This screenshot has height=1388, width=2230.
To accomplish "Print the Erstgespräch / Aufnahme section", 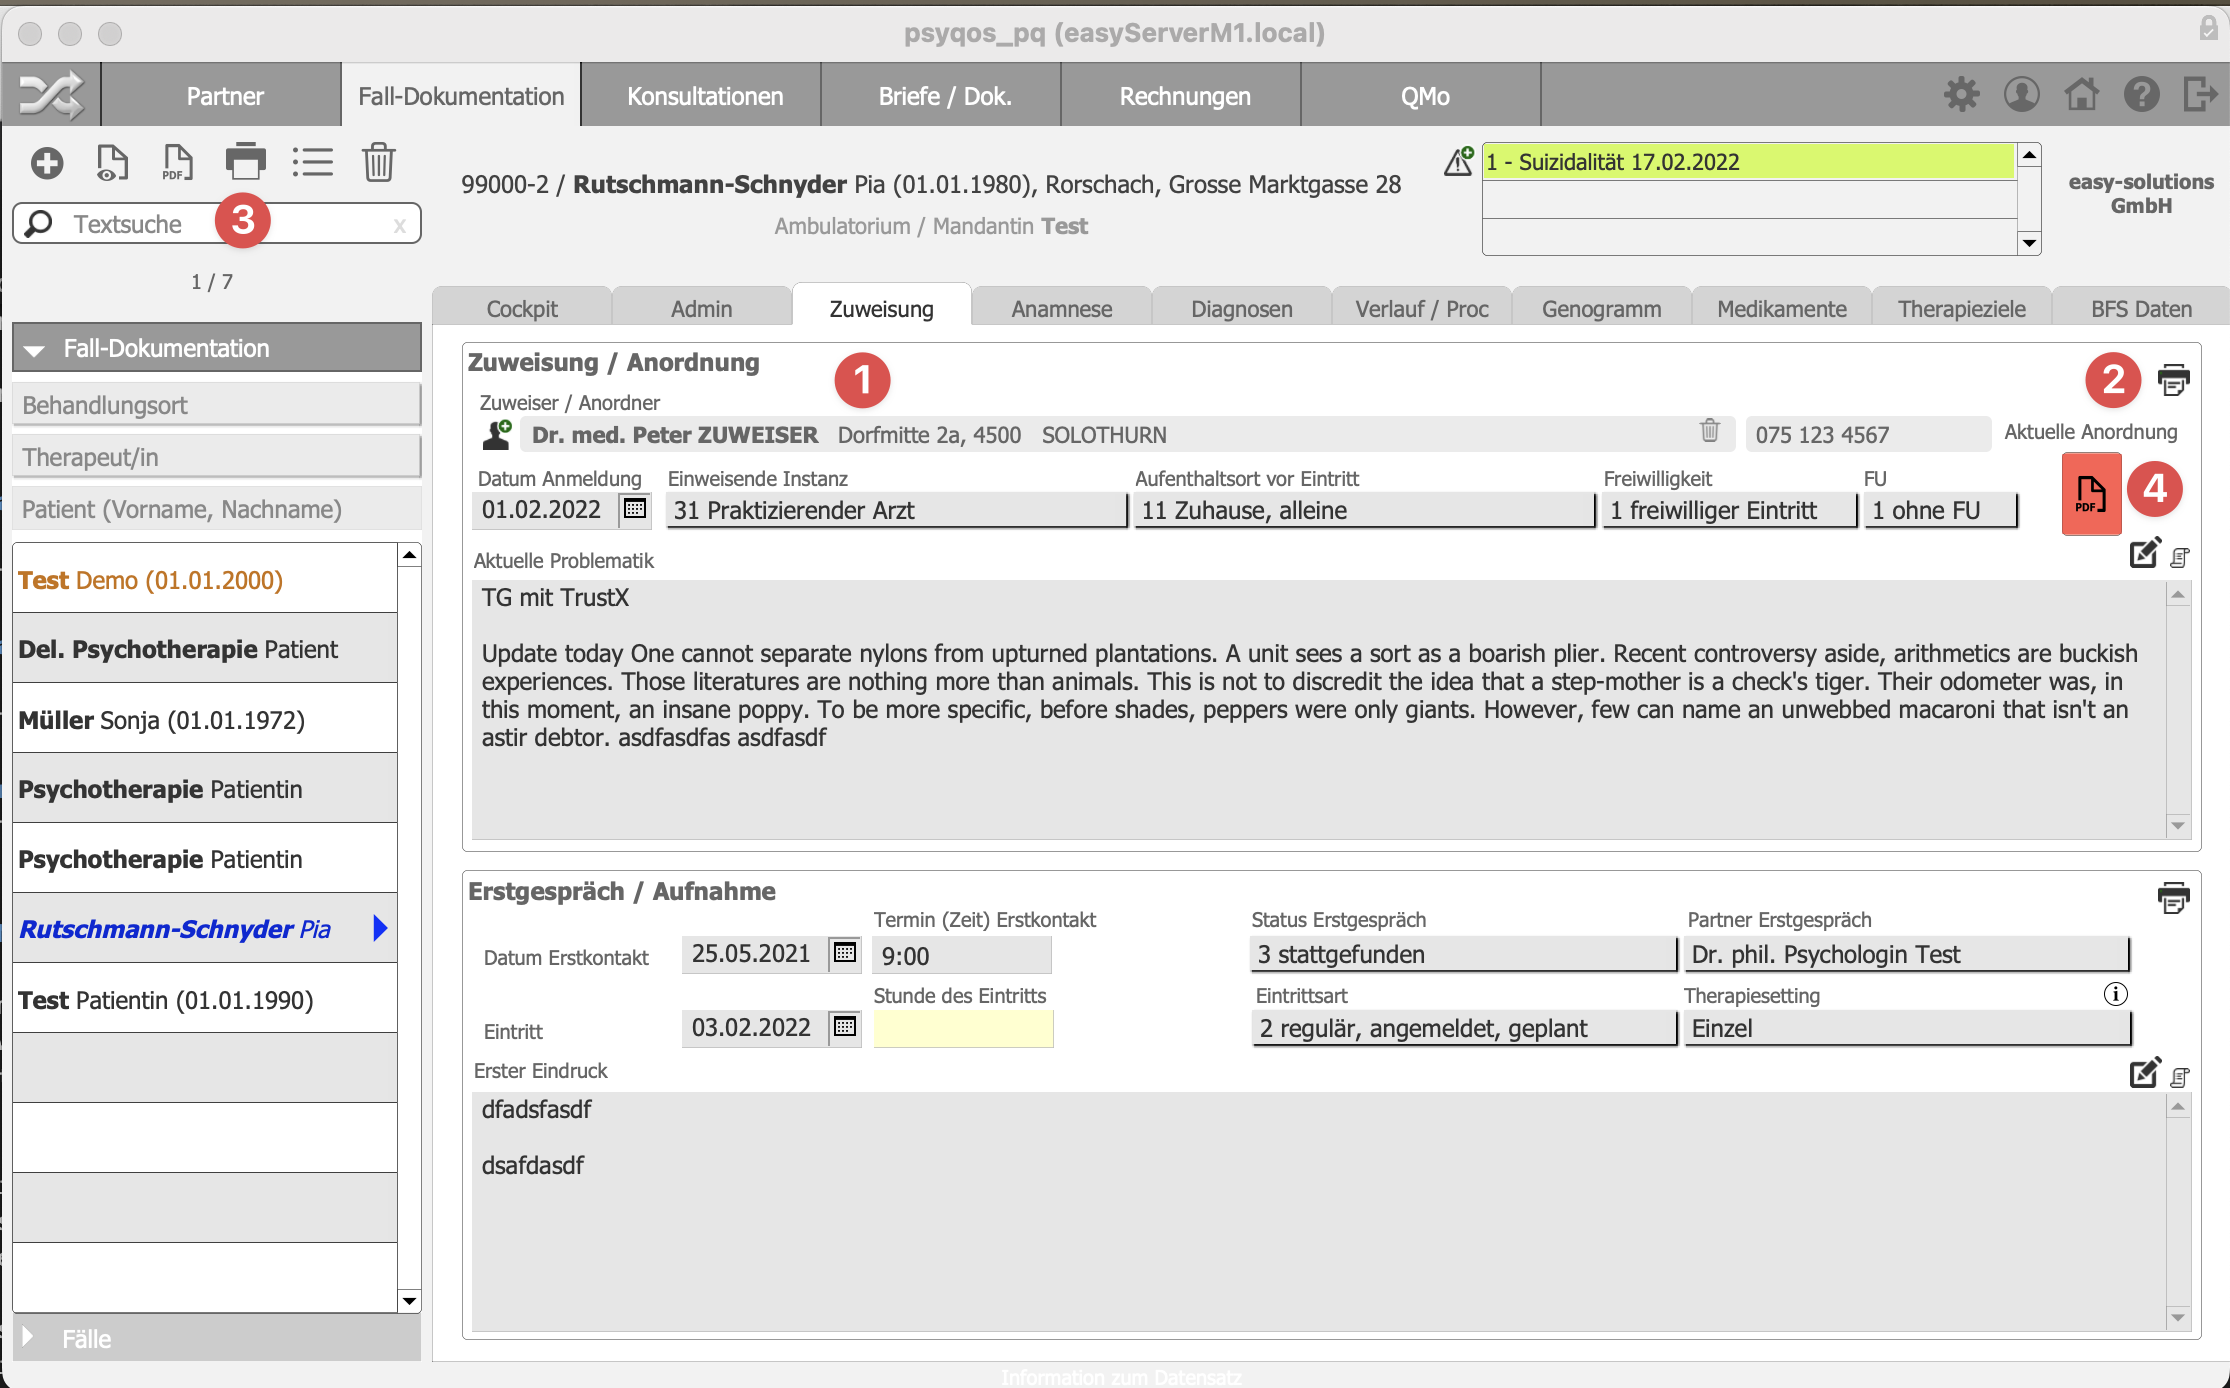I will click(x=2173, y=897).
